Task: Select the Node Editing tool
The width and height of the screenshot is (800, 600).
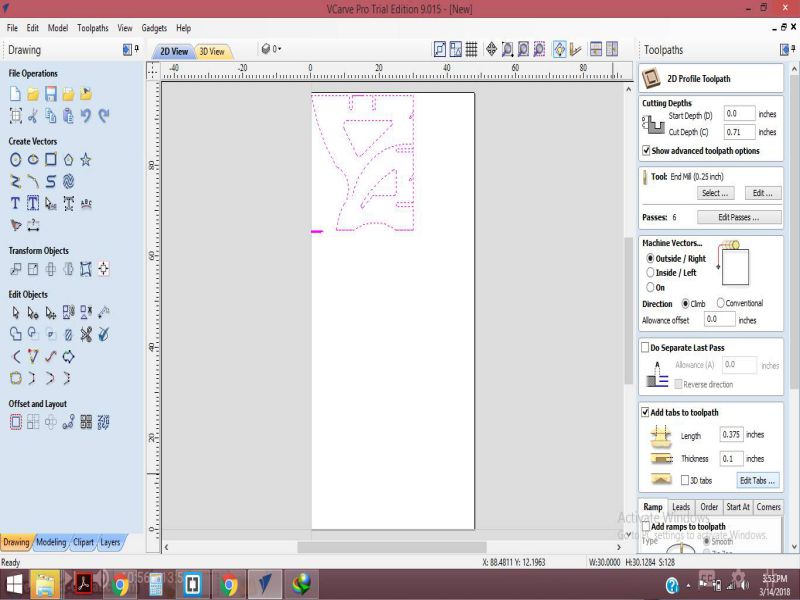Action: pos(33,312)
